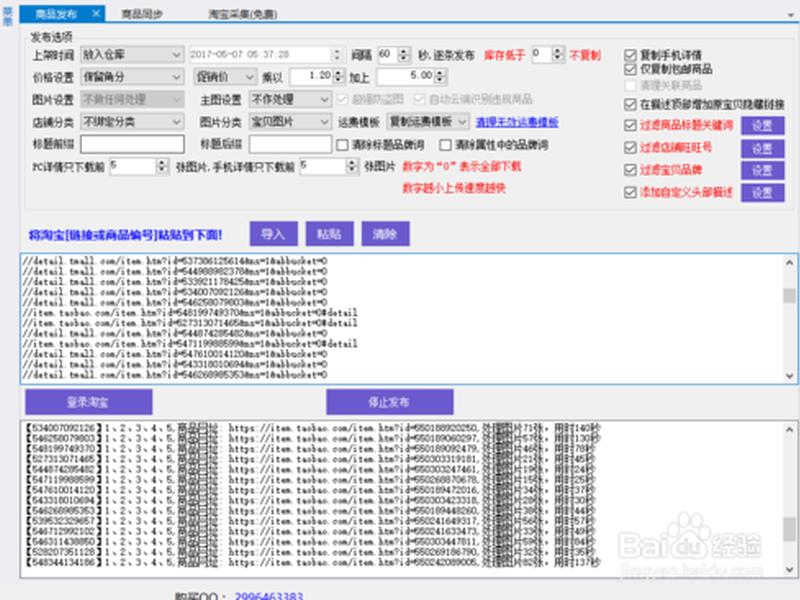Click 设置 button beside 添加自定义头部描述
This screenshot has height=600, width=800.
click(762, 193)
